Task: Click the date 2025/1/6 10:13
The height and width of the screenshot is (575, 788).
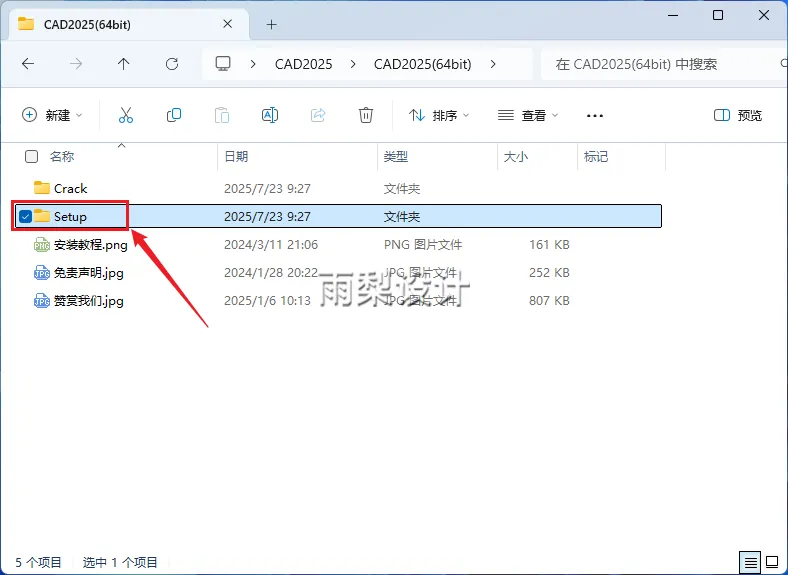Action: point(267,301)
